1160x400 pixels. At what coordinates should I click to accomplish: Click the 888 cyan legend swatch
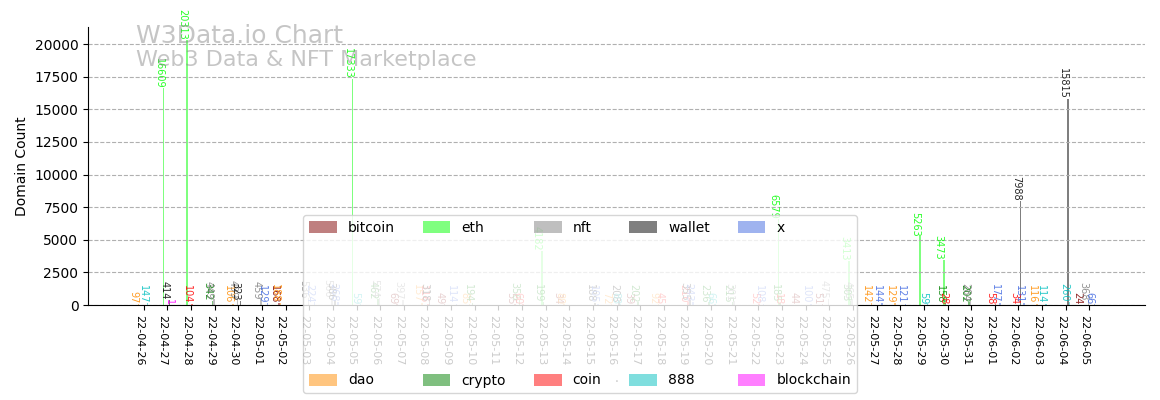click(x=643, y=380)
